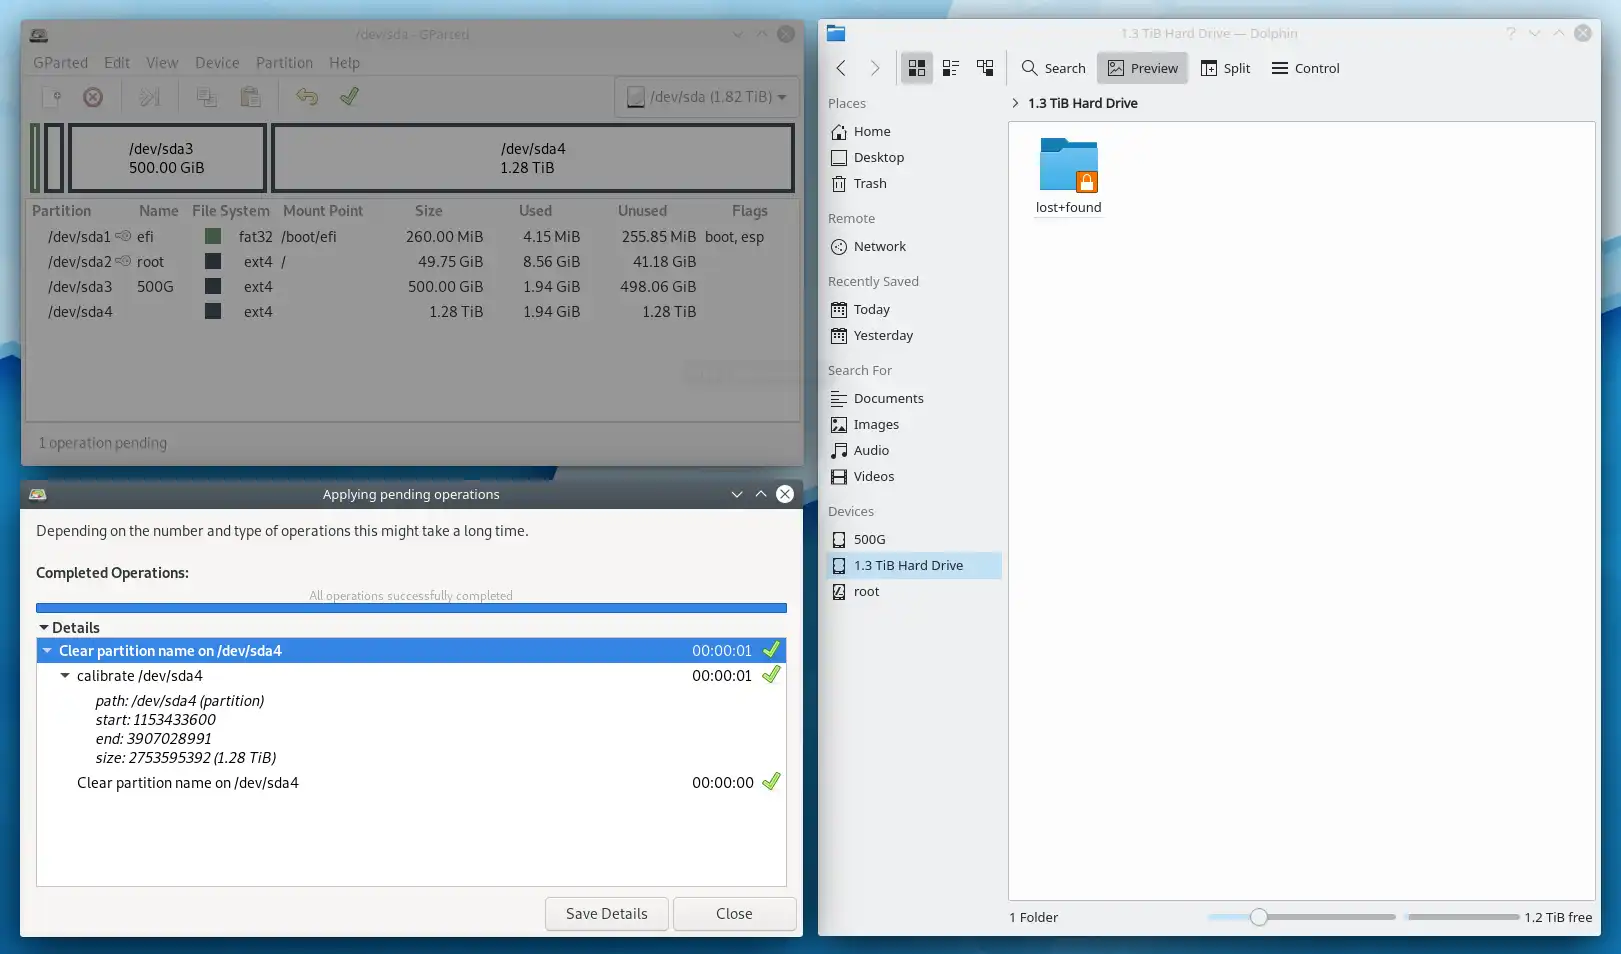Click Delete partition icon in GParted toolbar
The height and width of the screenshot is (954, 1621).
click(x=93, y=97)
